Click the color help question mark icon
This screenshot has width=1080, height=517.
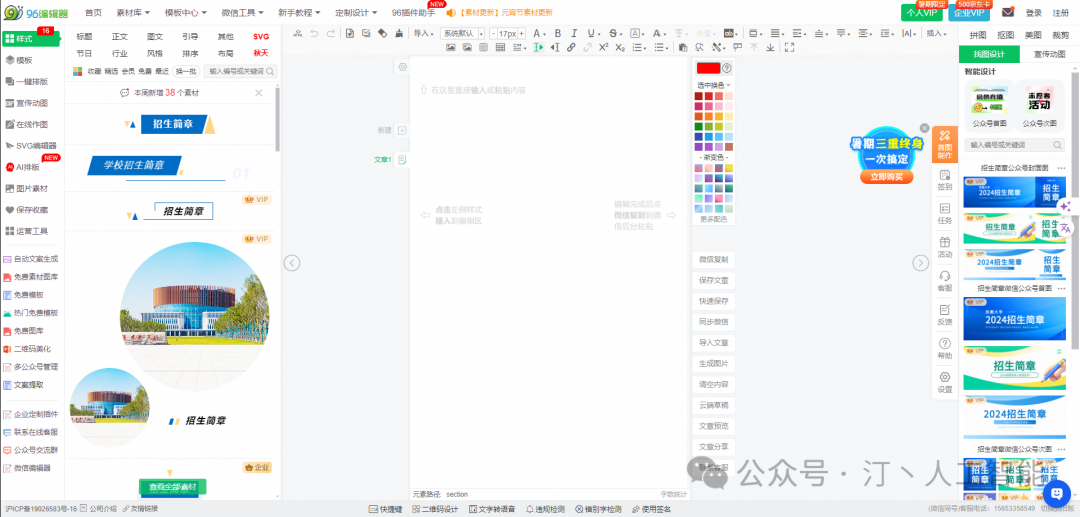click(727, 68)
